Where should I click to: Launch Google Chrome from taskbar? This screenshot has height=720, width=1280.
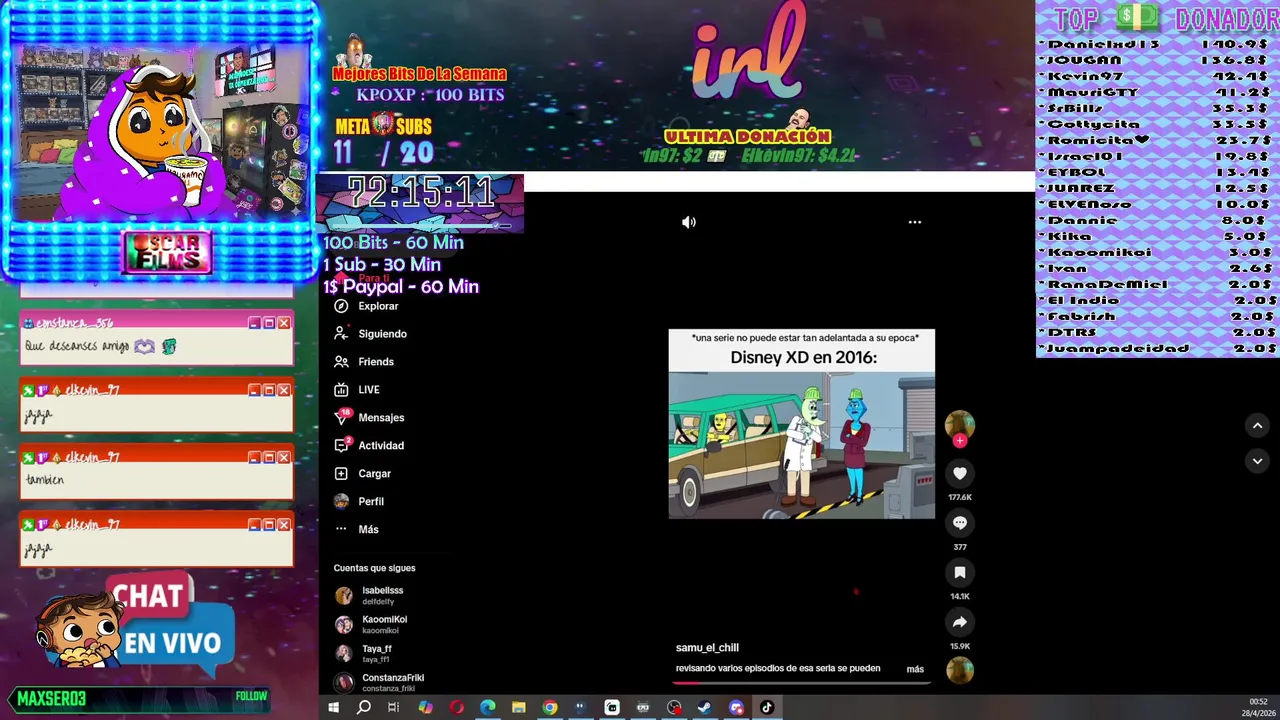550,708
